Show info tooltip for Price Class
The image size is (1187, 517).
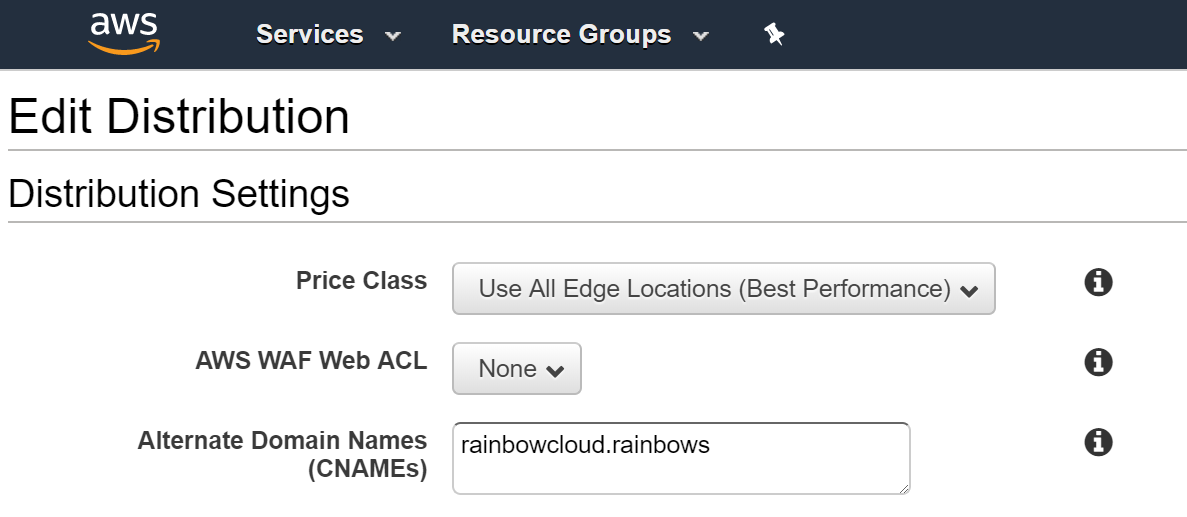[x=1098, y=282]
